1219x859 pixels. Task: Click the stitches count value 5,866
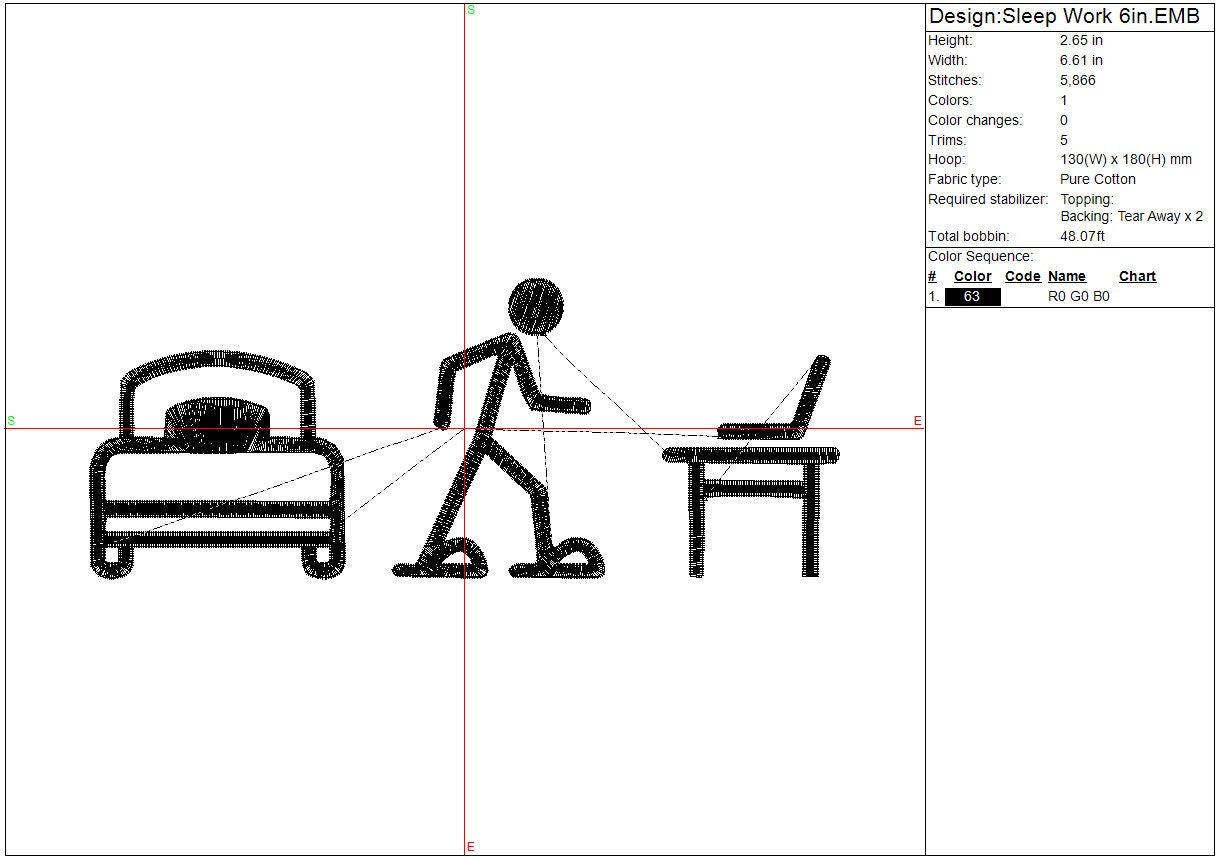point(1077,80)
